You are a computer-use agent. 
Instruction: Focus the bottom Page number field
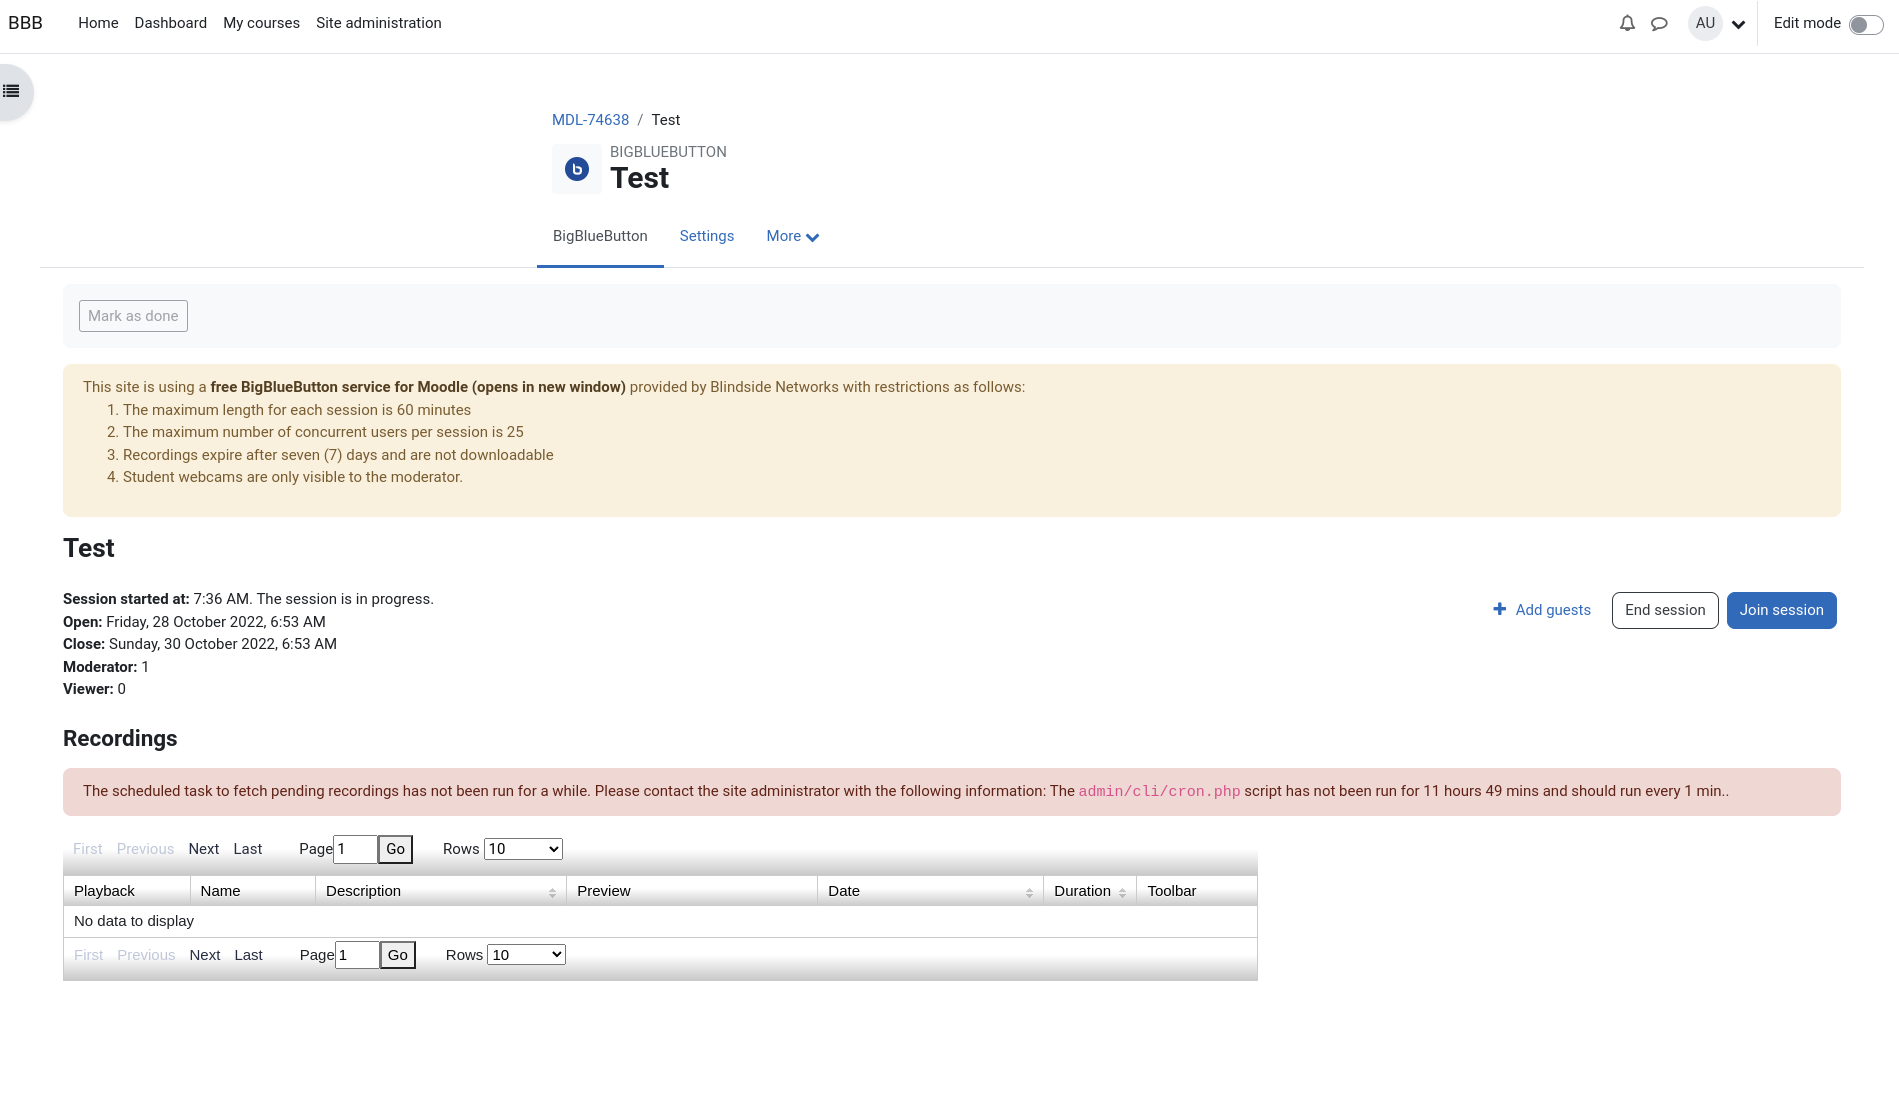[x=357, y=955]
